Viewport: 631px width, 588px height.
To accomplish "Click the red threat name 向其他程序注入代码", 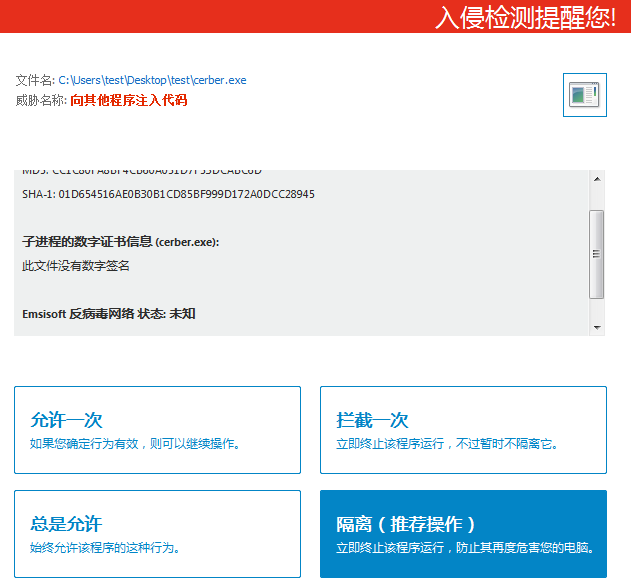I will 129,100.
